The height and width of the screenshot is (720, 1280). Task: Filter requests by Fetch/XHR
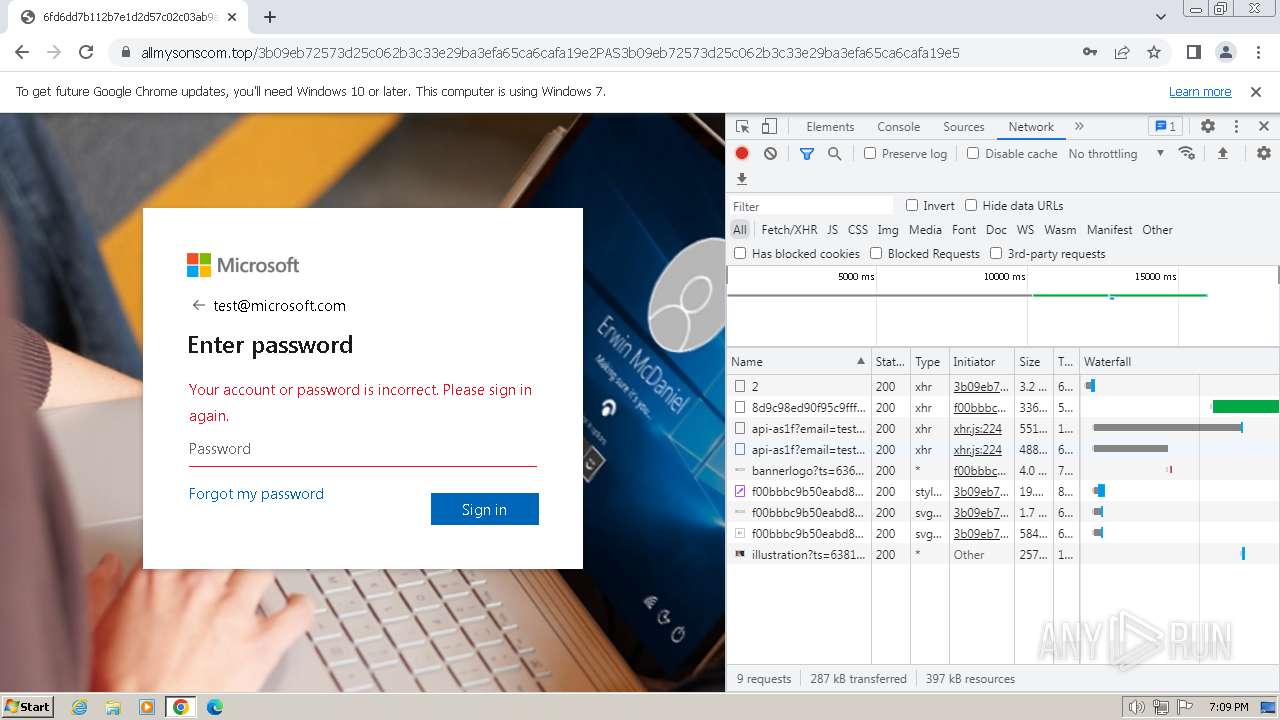pos(789,229)
